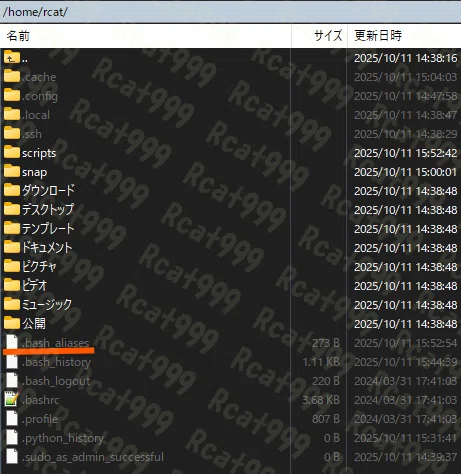
Task: Click the ドキュメント folder icon
Action: point(12,248)
